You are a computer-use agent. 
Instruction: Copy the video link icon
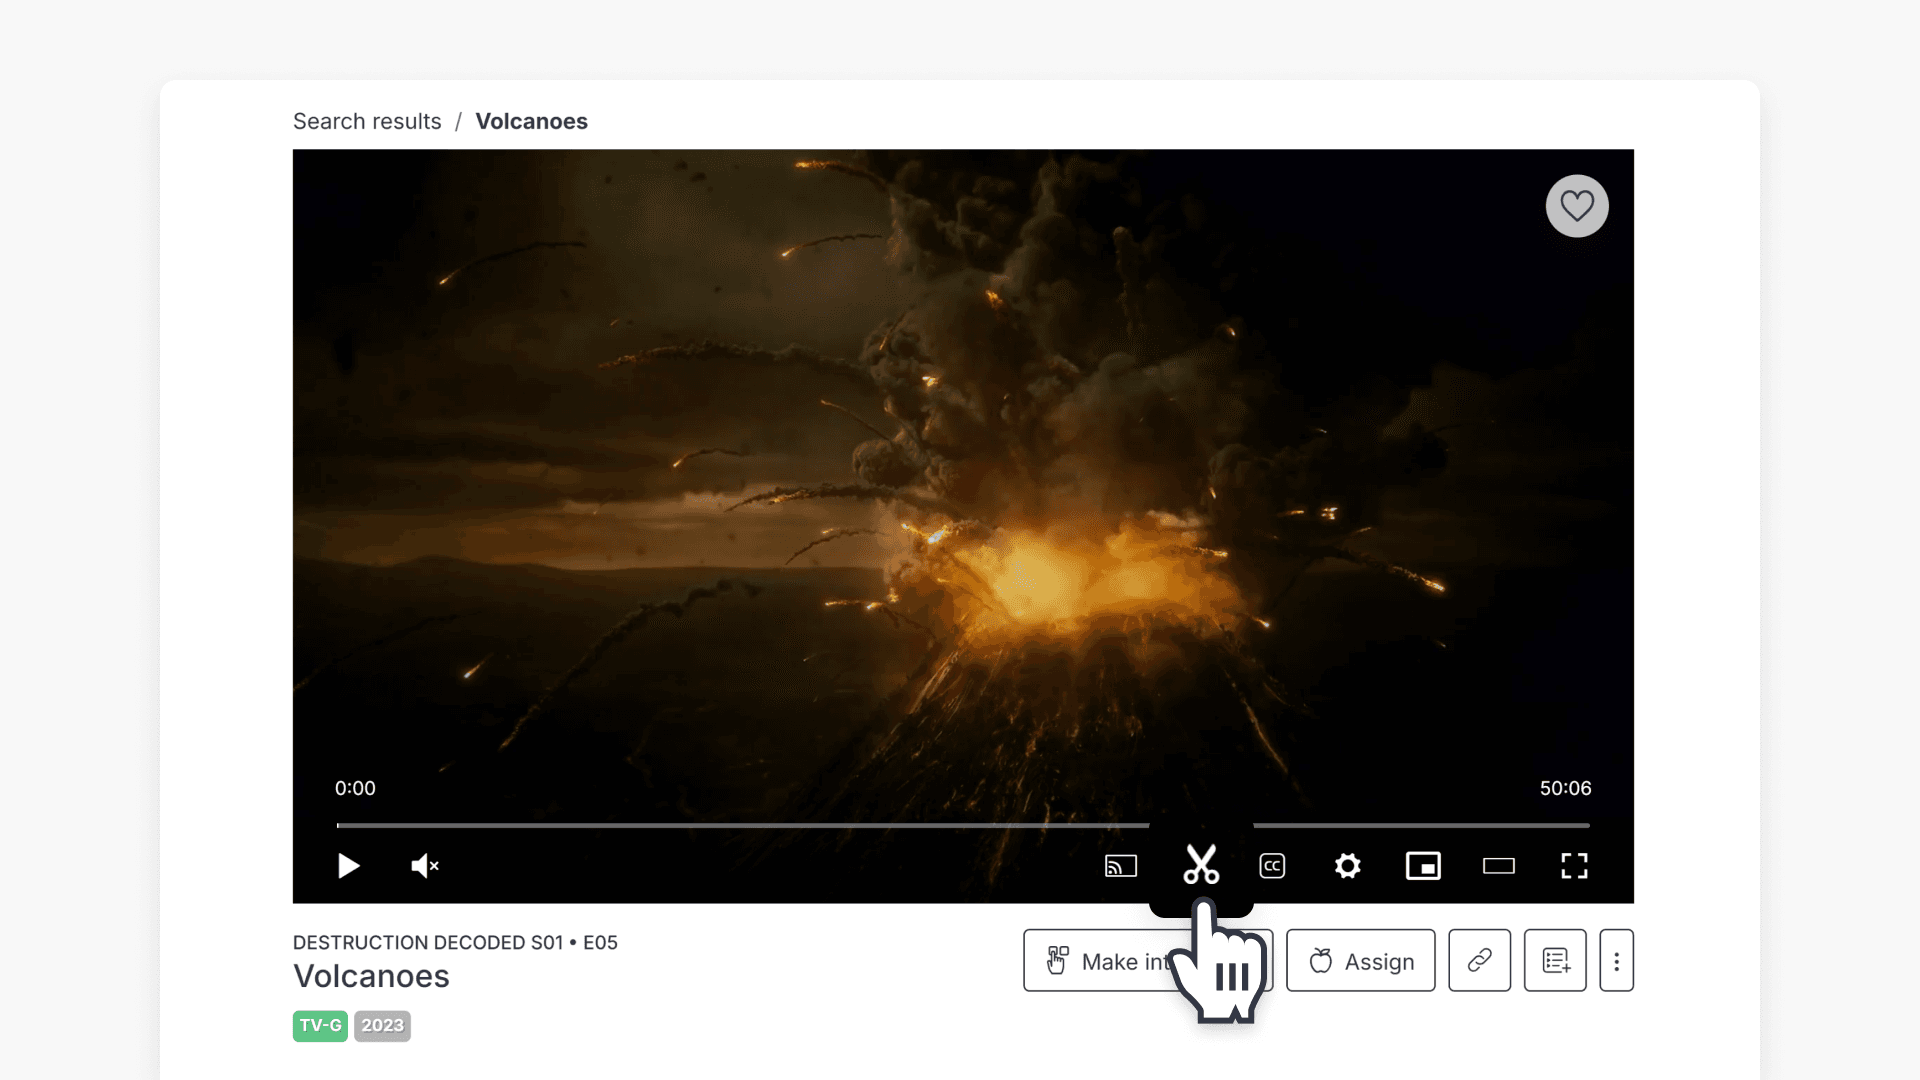[1479, 961]
